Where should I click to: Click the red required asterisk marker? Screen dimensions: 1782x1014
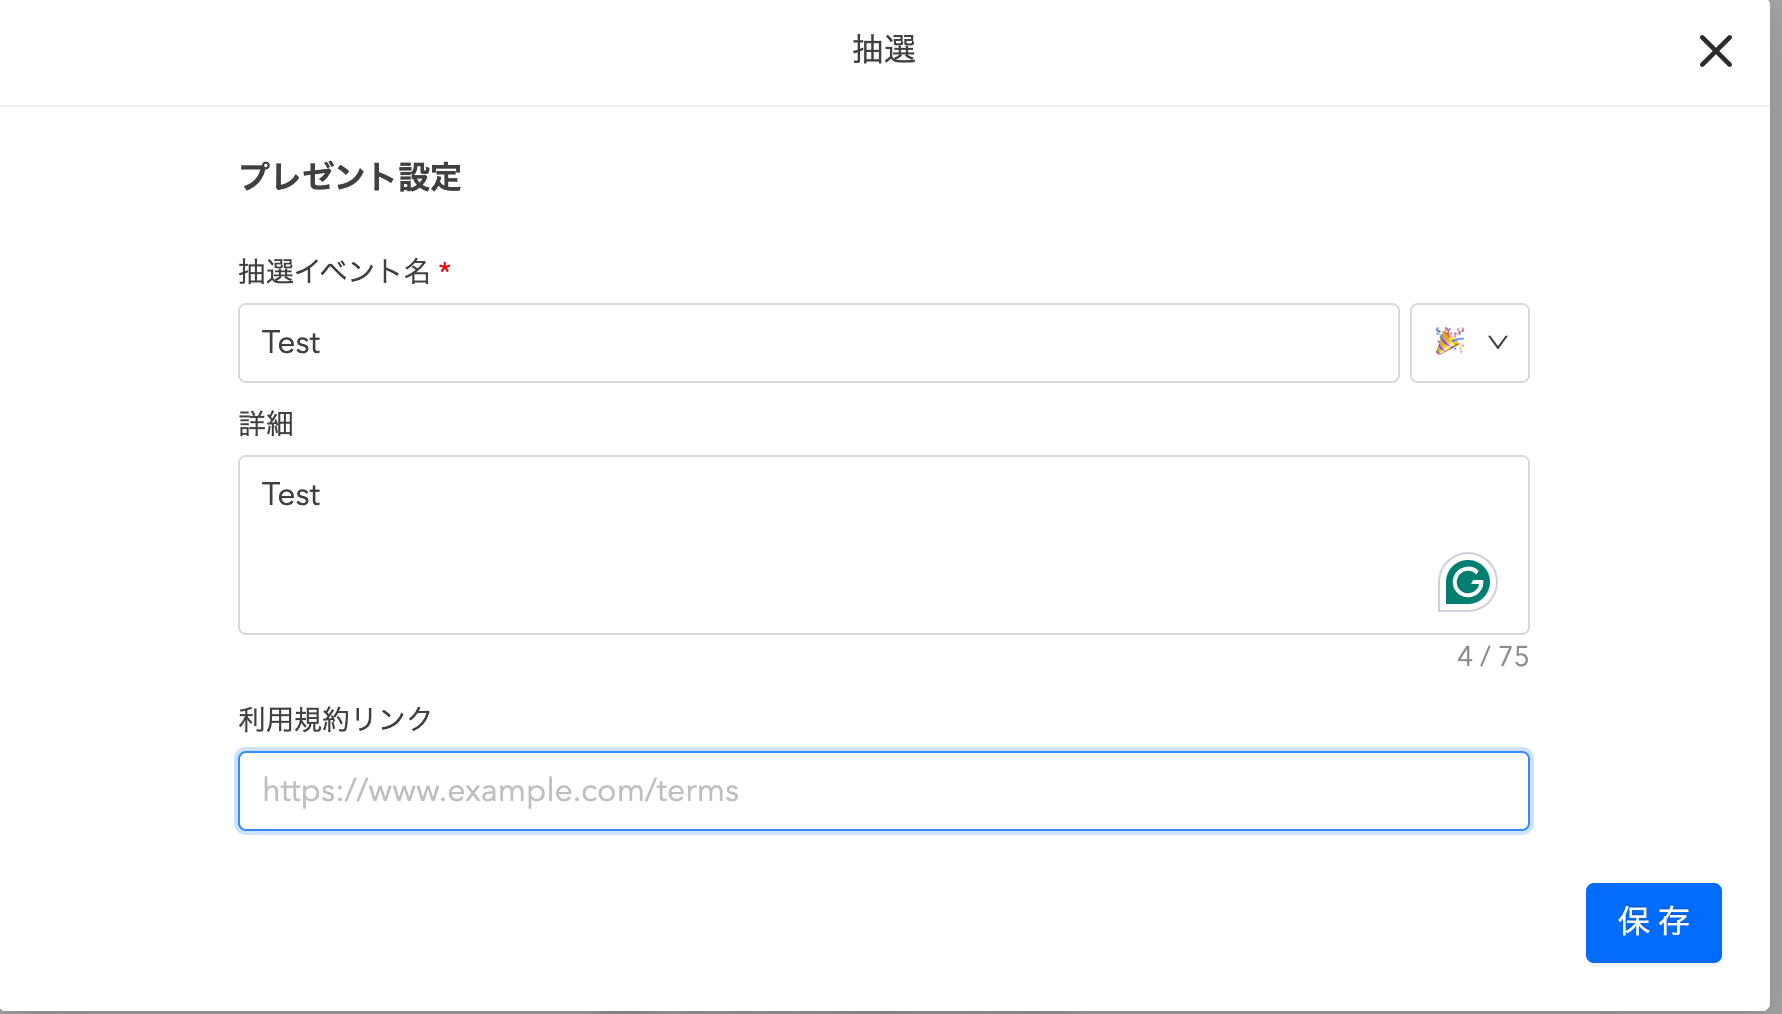[x=445, y=268]
